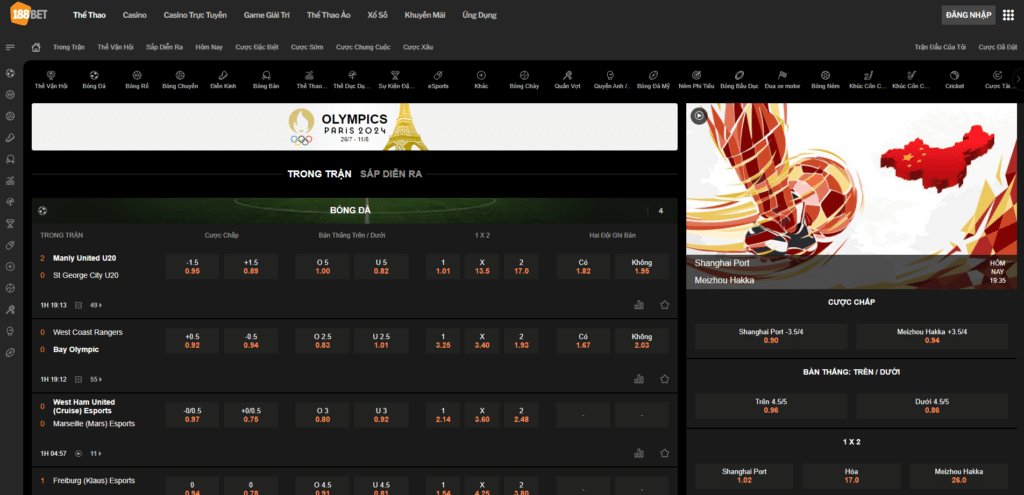Select the eSports icon
The image size is (1024, 495).
pos(438,80)
